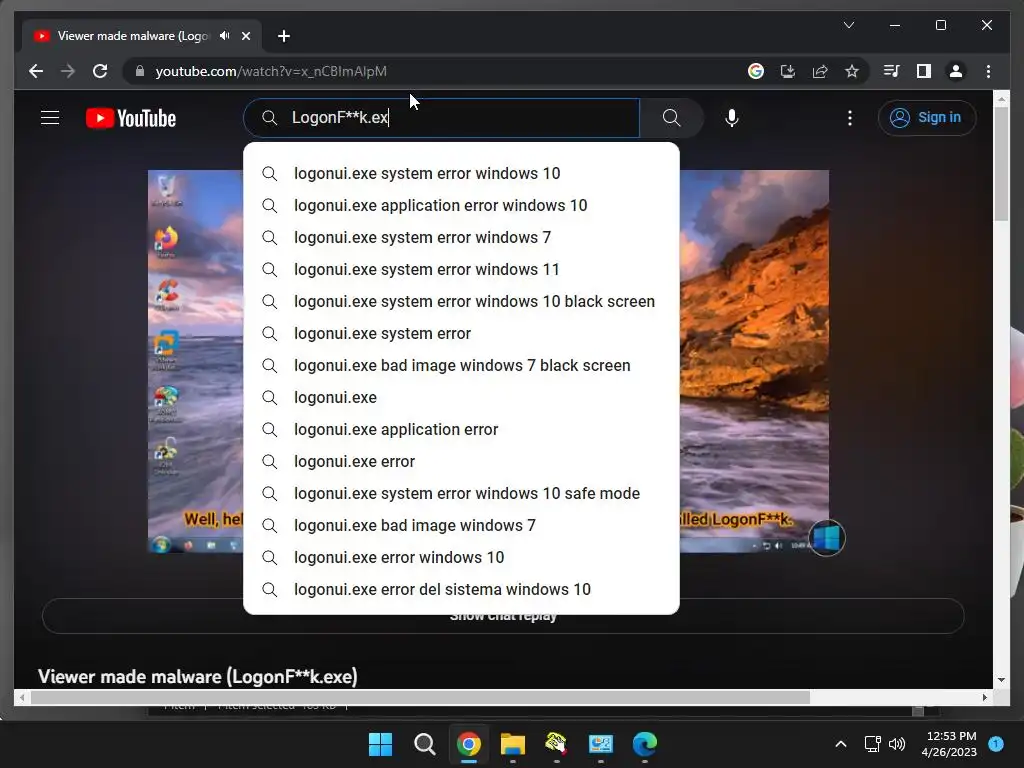
Task: Open the Windows Start menu
Action: tap(380, 744)
